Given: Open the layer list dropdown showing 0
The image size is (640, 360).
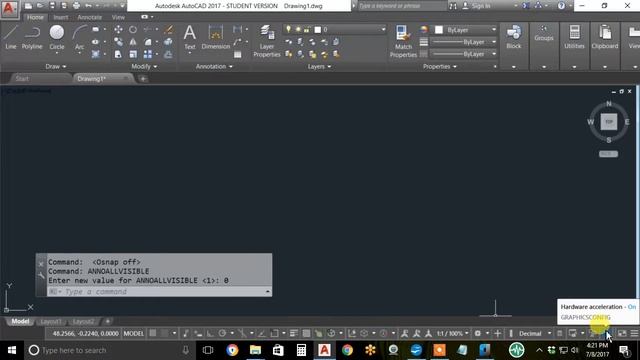Looking at the screenshot, I should (x=335, y=29).
